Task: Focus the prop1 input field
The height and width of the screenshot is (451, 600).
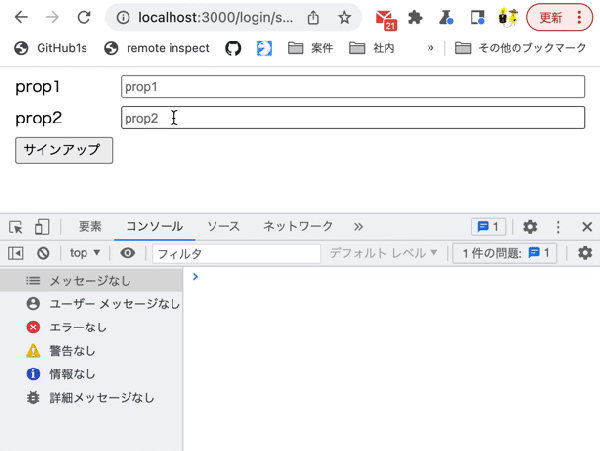Action: 353,86
